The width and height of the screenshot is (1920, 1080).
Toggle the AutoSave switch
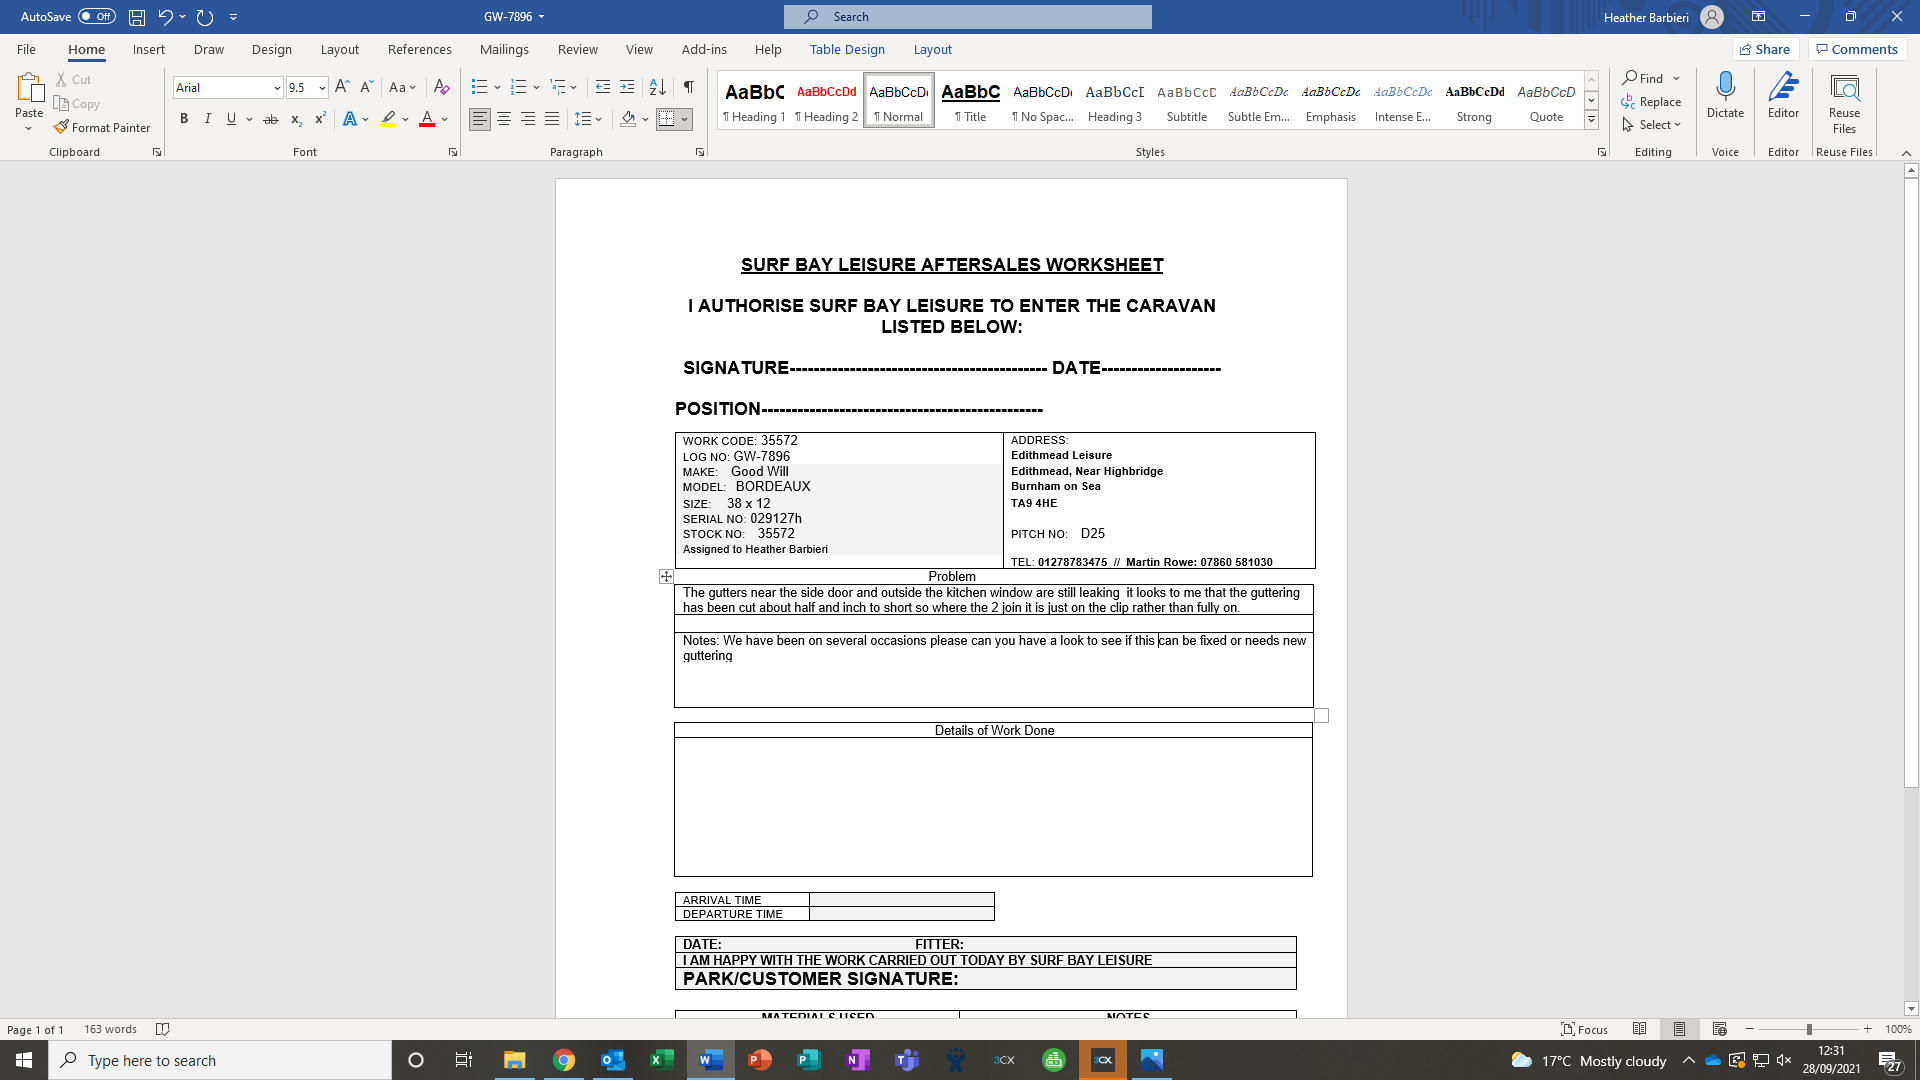(x=97, y=17)
